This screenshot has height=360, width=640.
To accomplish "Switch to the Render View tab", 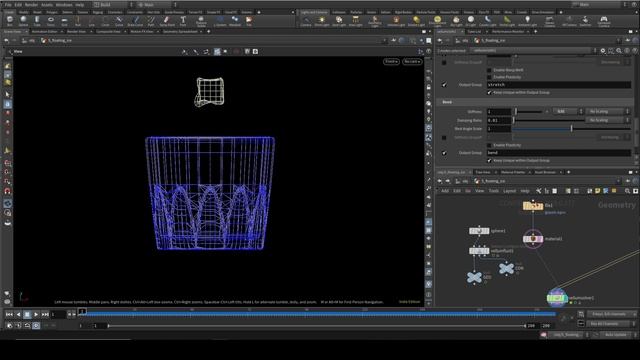I will (76, 31).
